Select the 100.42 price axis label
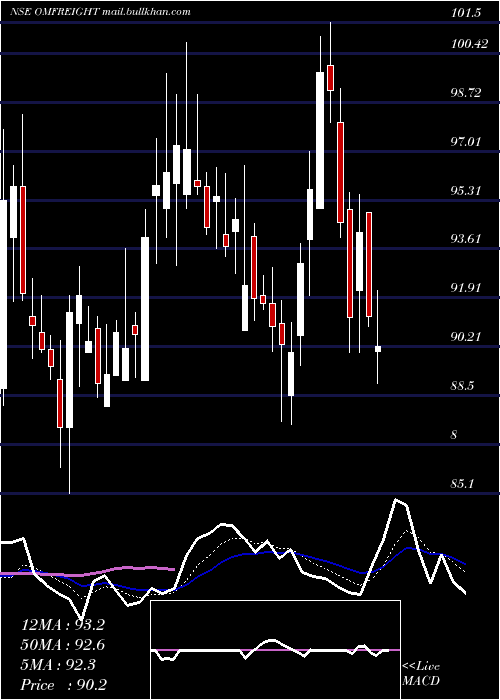 pos(469,44)
